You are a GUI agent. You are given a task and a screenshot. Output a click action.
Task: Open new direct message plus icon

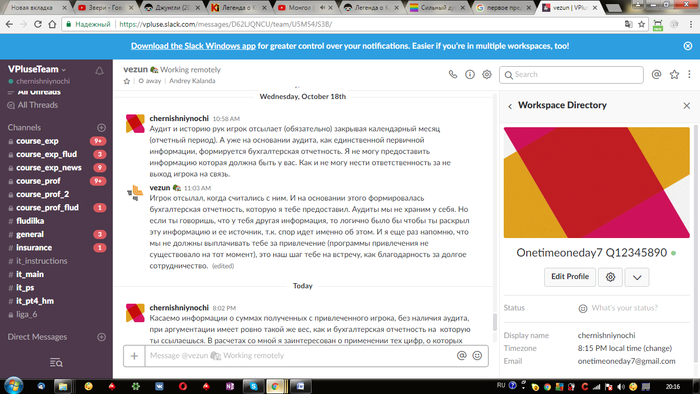click(101, 337)
